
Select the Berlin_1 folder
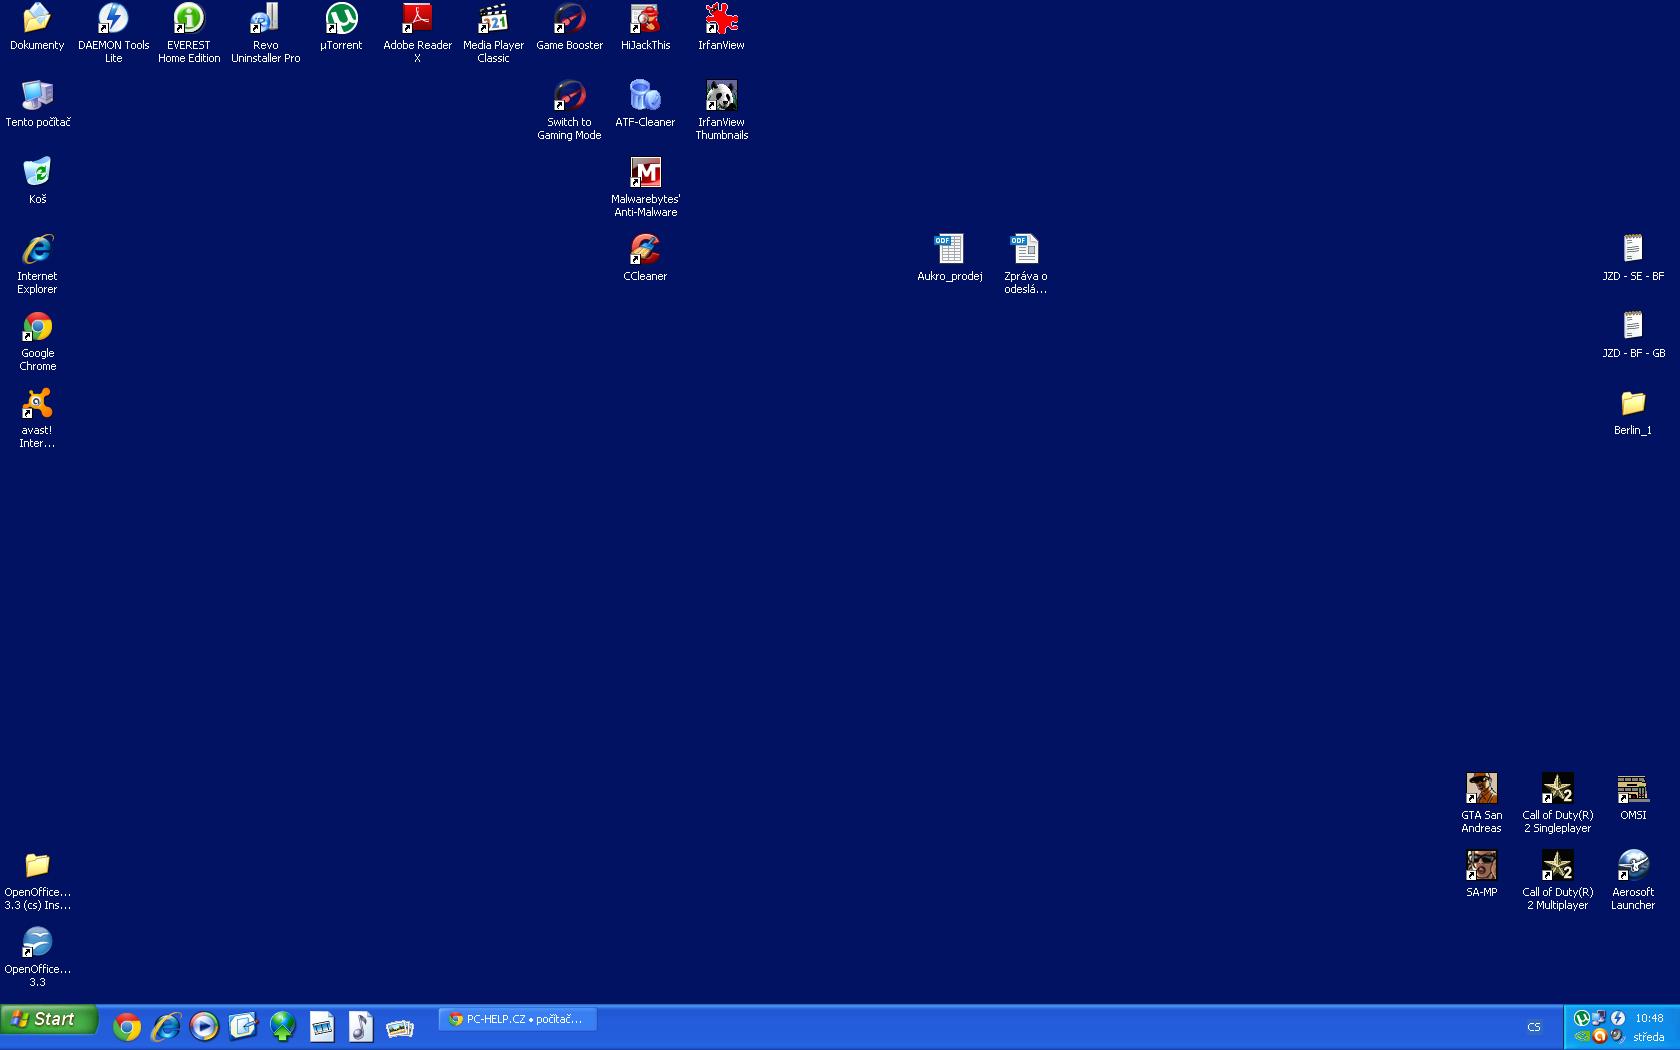tap(1632, 404)
